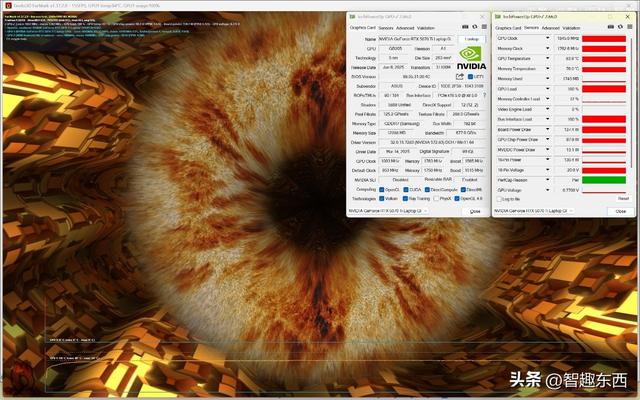Viewport: 640px width, 400px height.
Task: Click the screenshot camera icon in Graphics Card window
Action: tap(465, 27)
